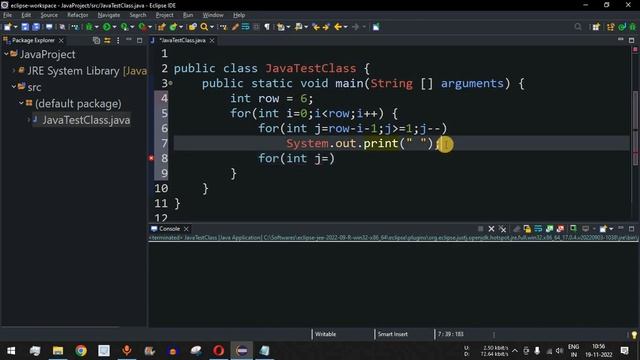640x360 pixels.
Task: Open dropdown next to Run button
Action: coord(114,27)
